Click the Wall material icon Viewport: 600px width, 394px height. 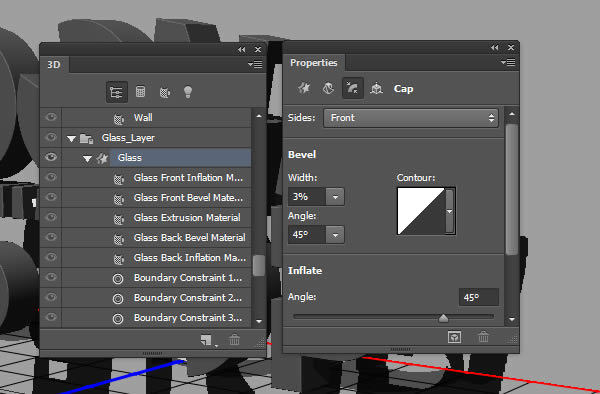coord(119,119)
